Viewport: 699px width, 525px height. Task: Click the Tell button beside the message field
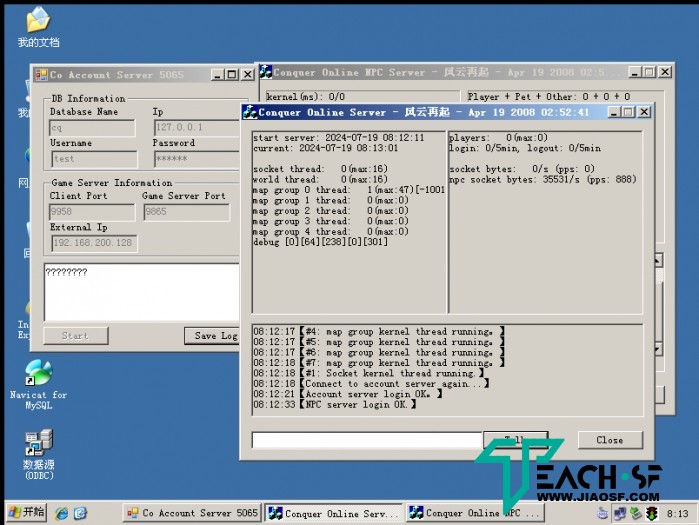(515, 439)
